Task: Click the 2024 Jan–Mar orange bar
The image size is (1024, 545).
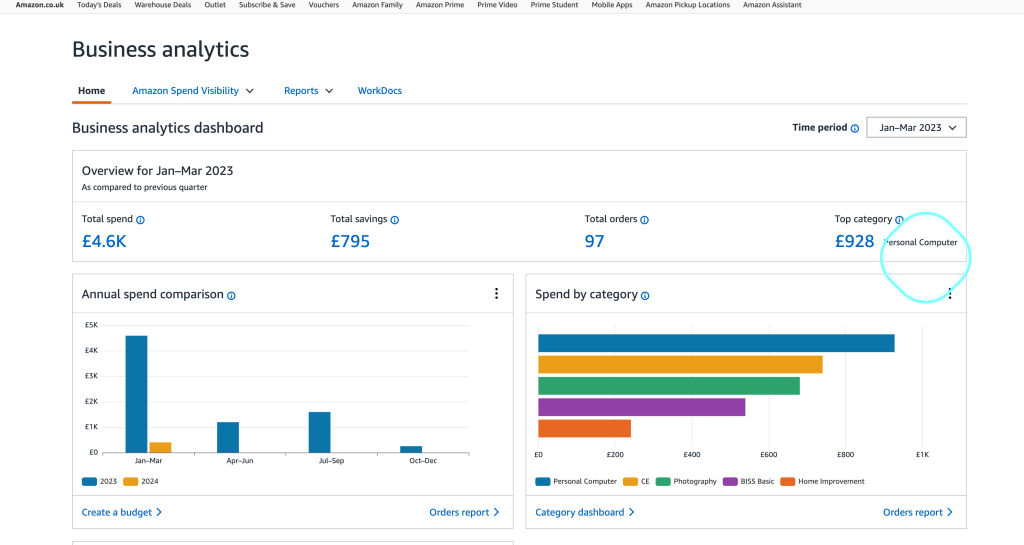Action: 160,448
